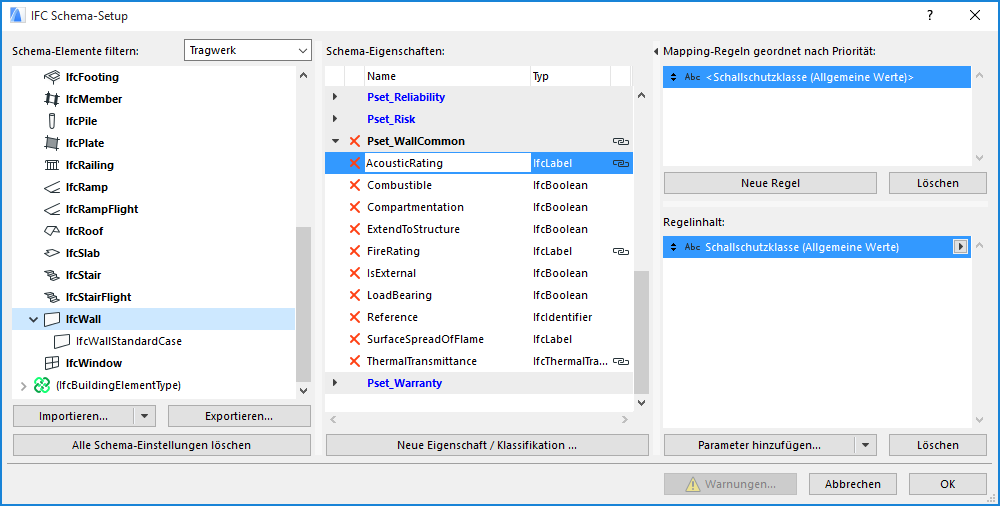Click the IfcStair element icon
This screenshot has width=1000, height=506.
pos(53,275)
